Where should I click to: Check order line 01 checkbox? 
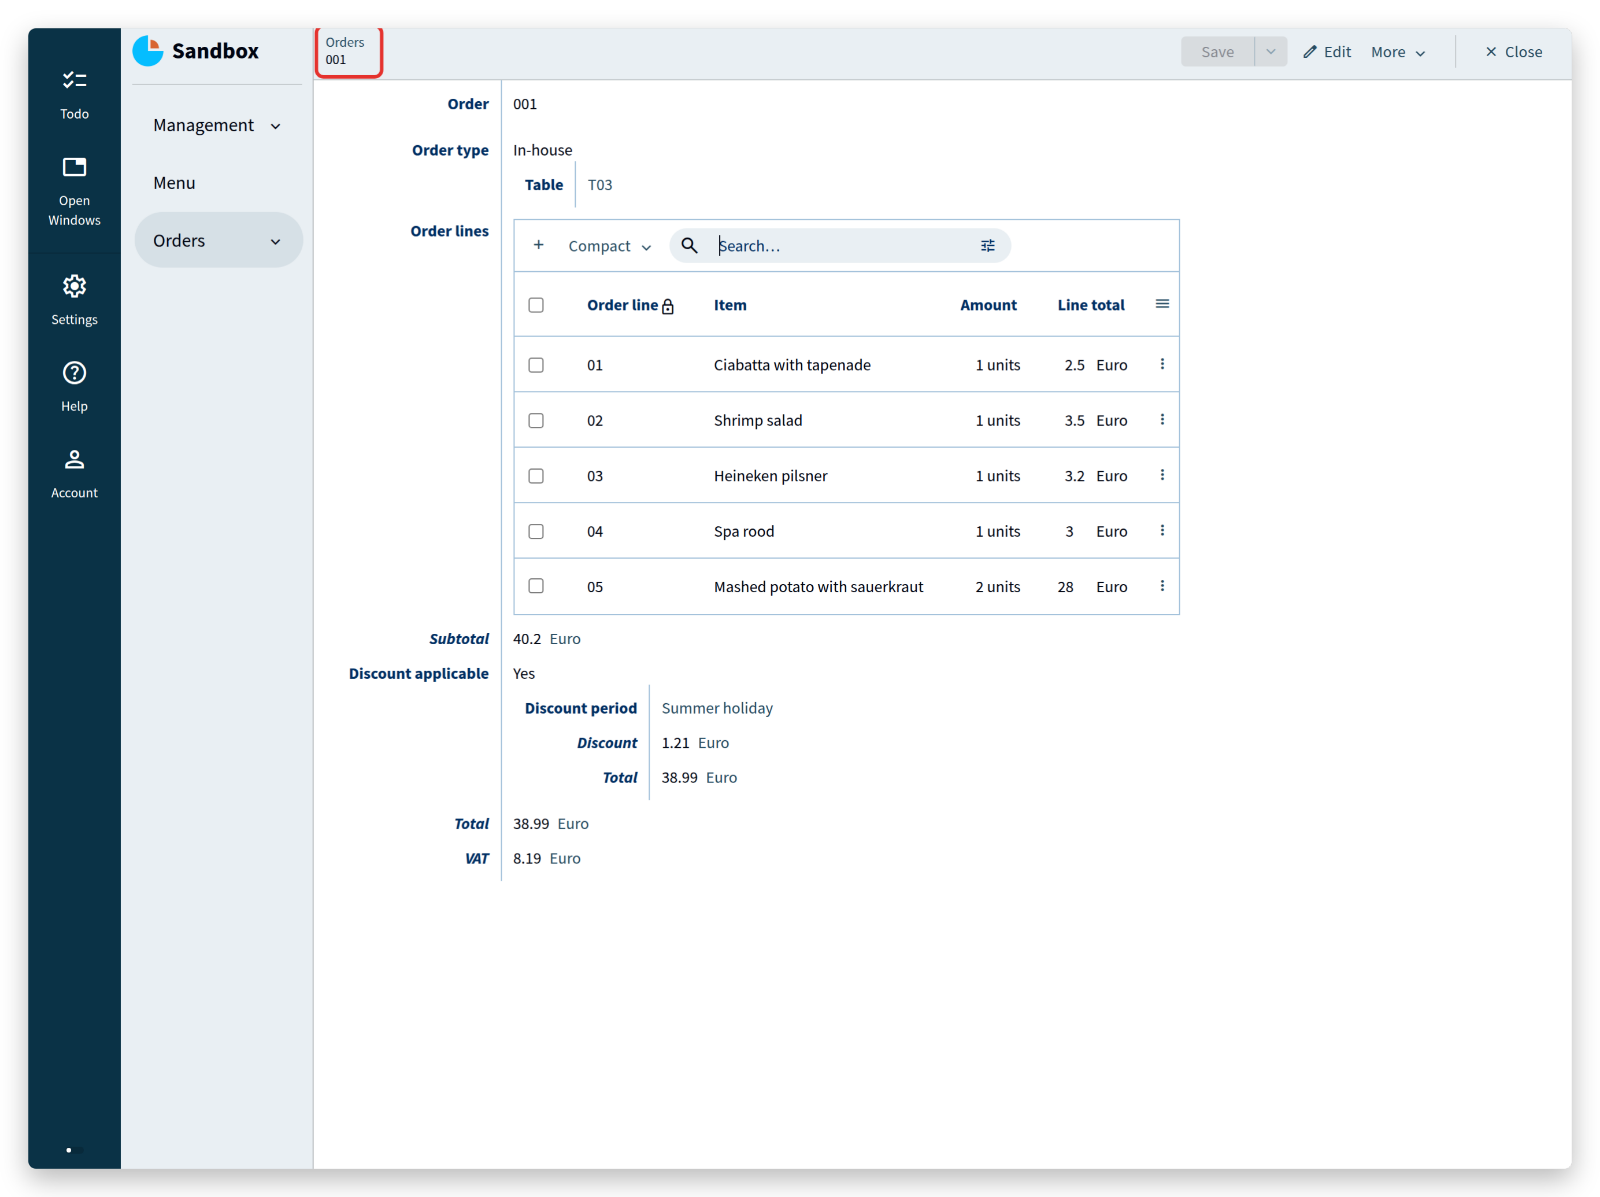(536, 365)
